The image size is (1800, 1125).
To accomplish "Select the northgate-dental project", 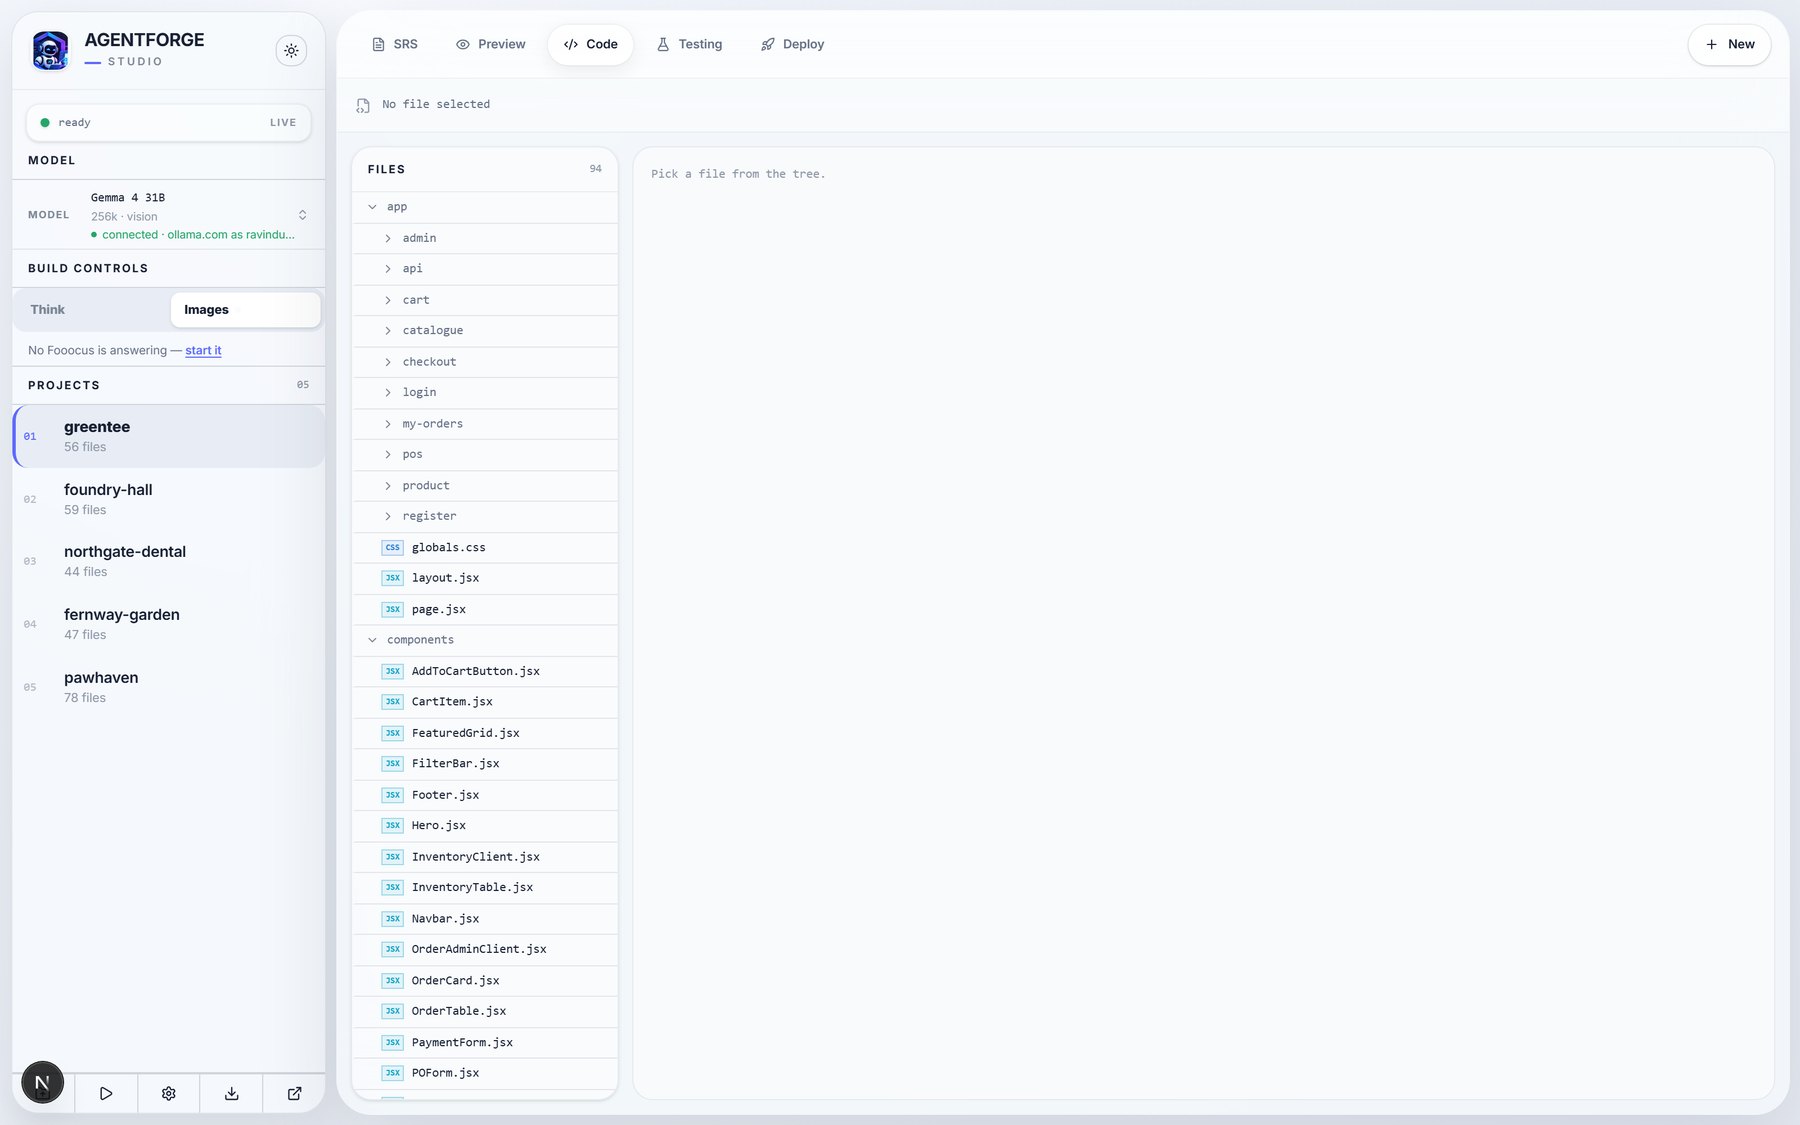I will 168,561.
